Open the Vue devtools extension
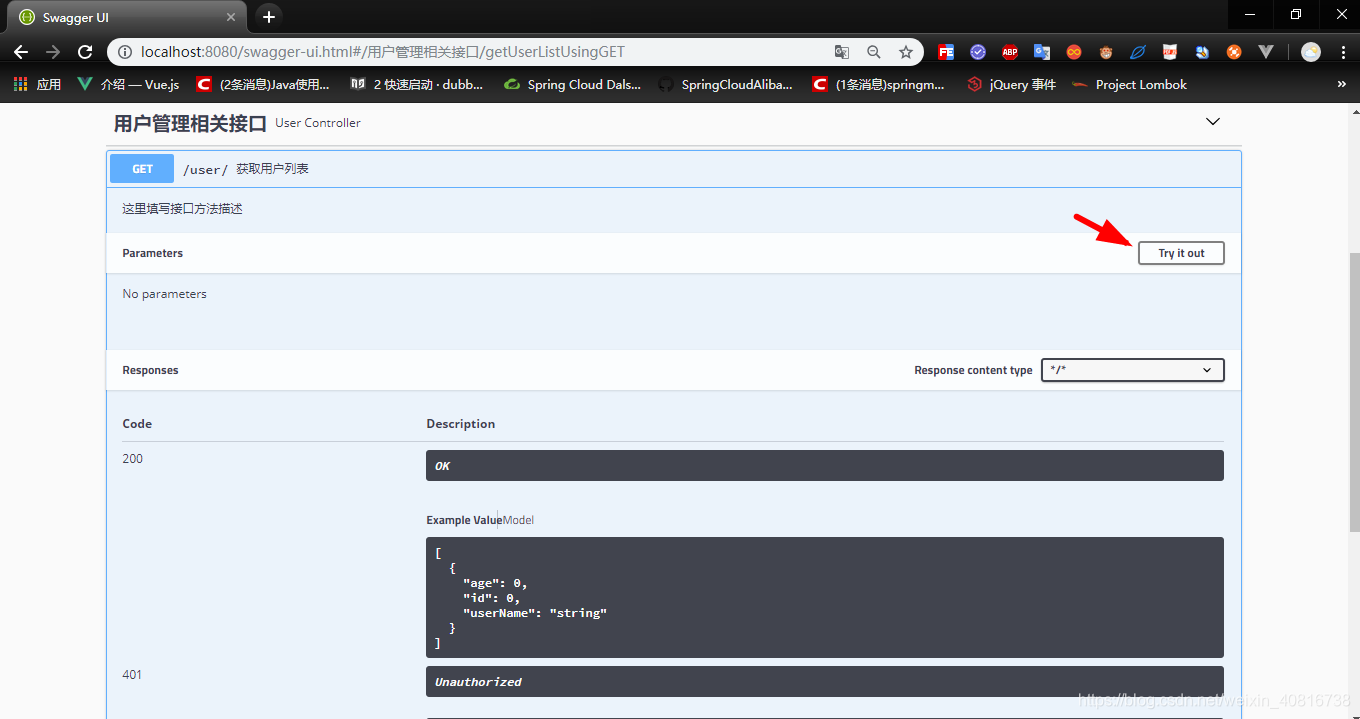 (1266, 52)
